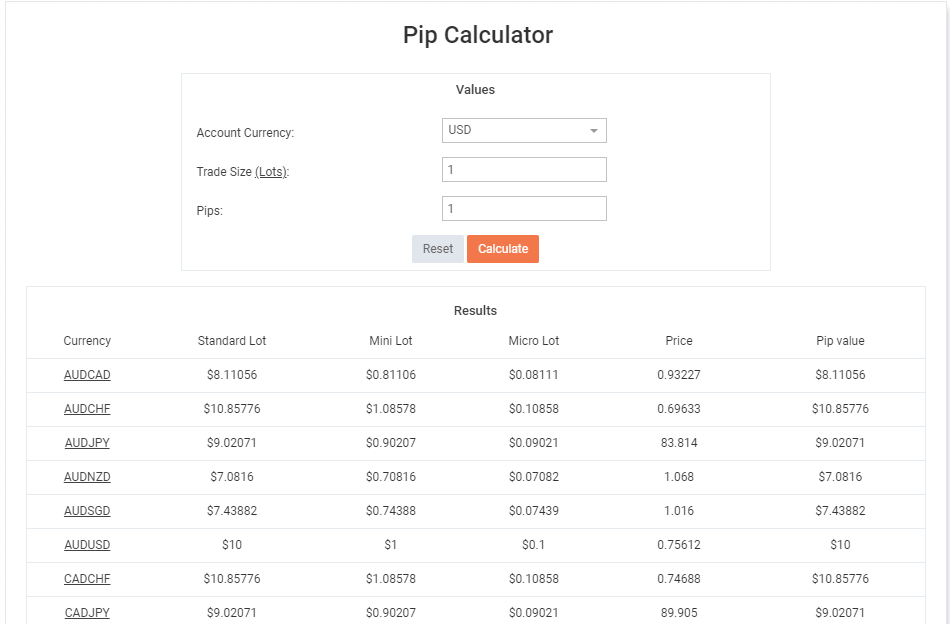Click the orange Calculate button
950x624 pixels.
(x=503, y=249)
